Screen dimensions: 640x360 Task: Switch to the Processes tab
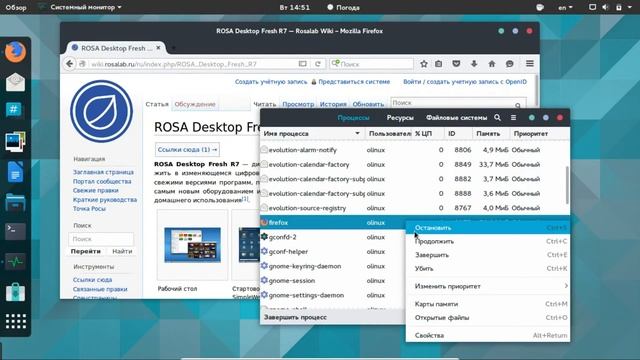(x=353, y=118)
